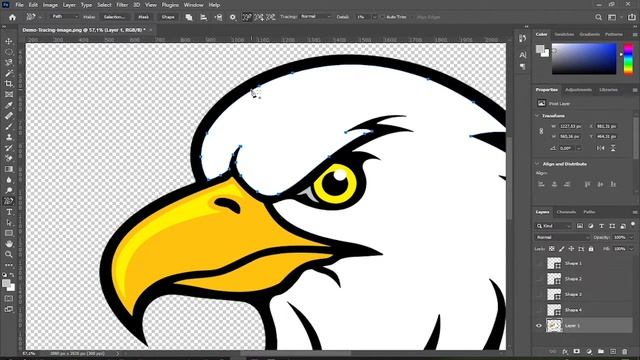Toggle lock position icon
This screenshot has width=640, height=360.
pyautogui.click(x=571, y=249)
